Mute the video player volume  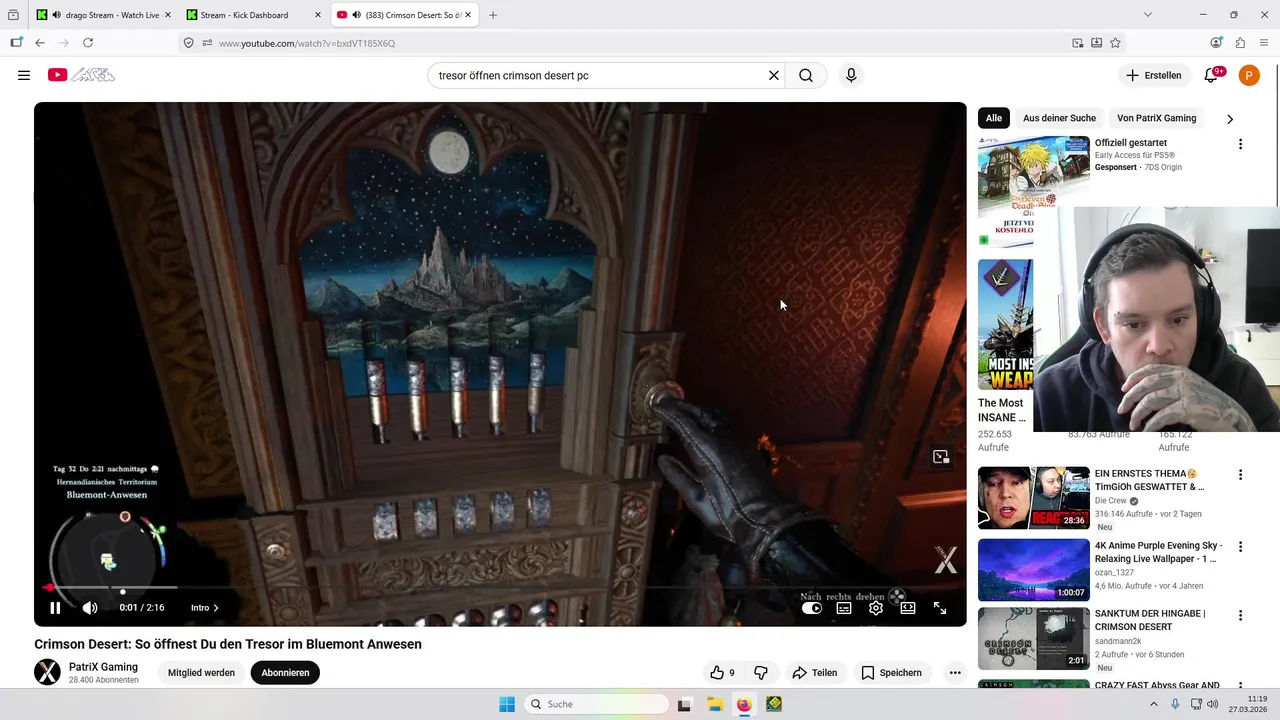pyautogui.click(x=90, y=607)
